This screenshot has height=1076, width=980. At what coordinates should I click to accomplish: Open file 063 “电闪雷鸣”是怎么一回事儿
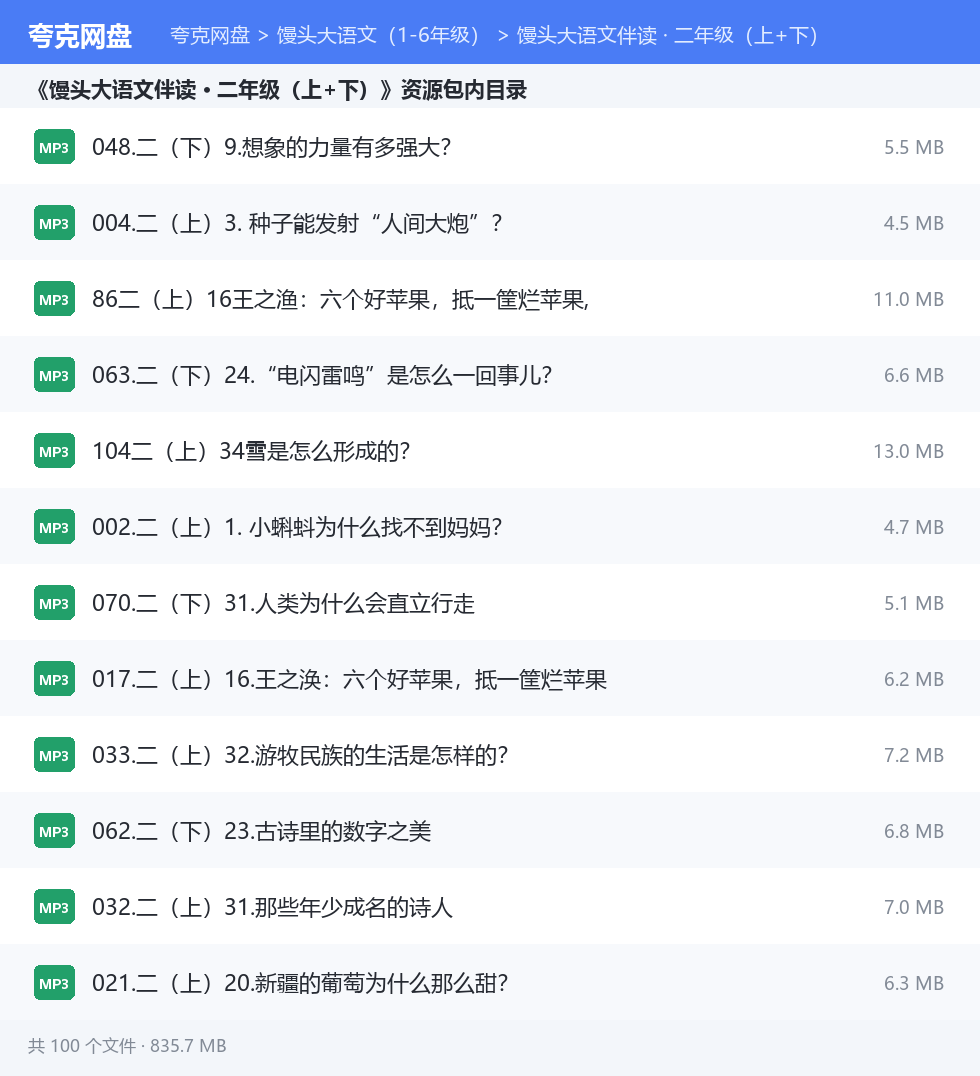322,375
